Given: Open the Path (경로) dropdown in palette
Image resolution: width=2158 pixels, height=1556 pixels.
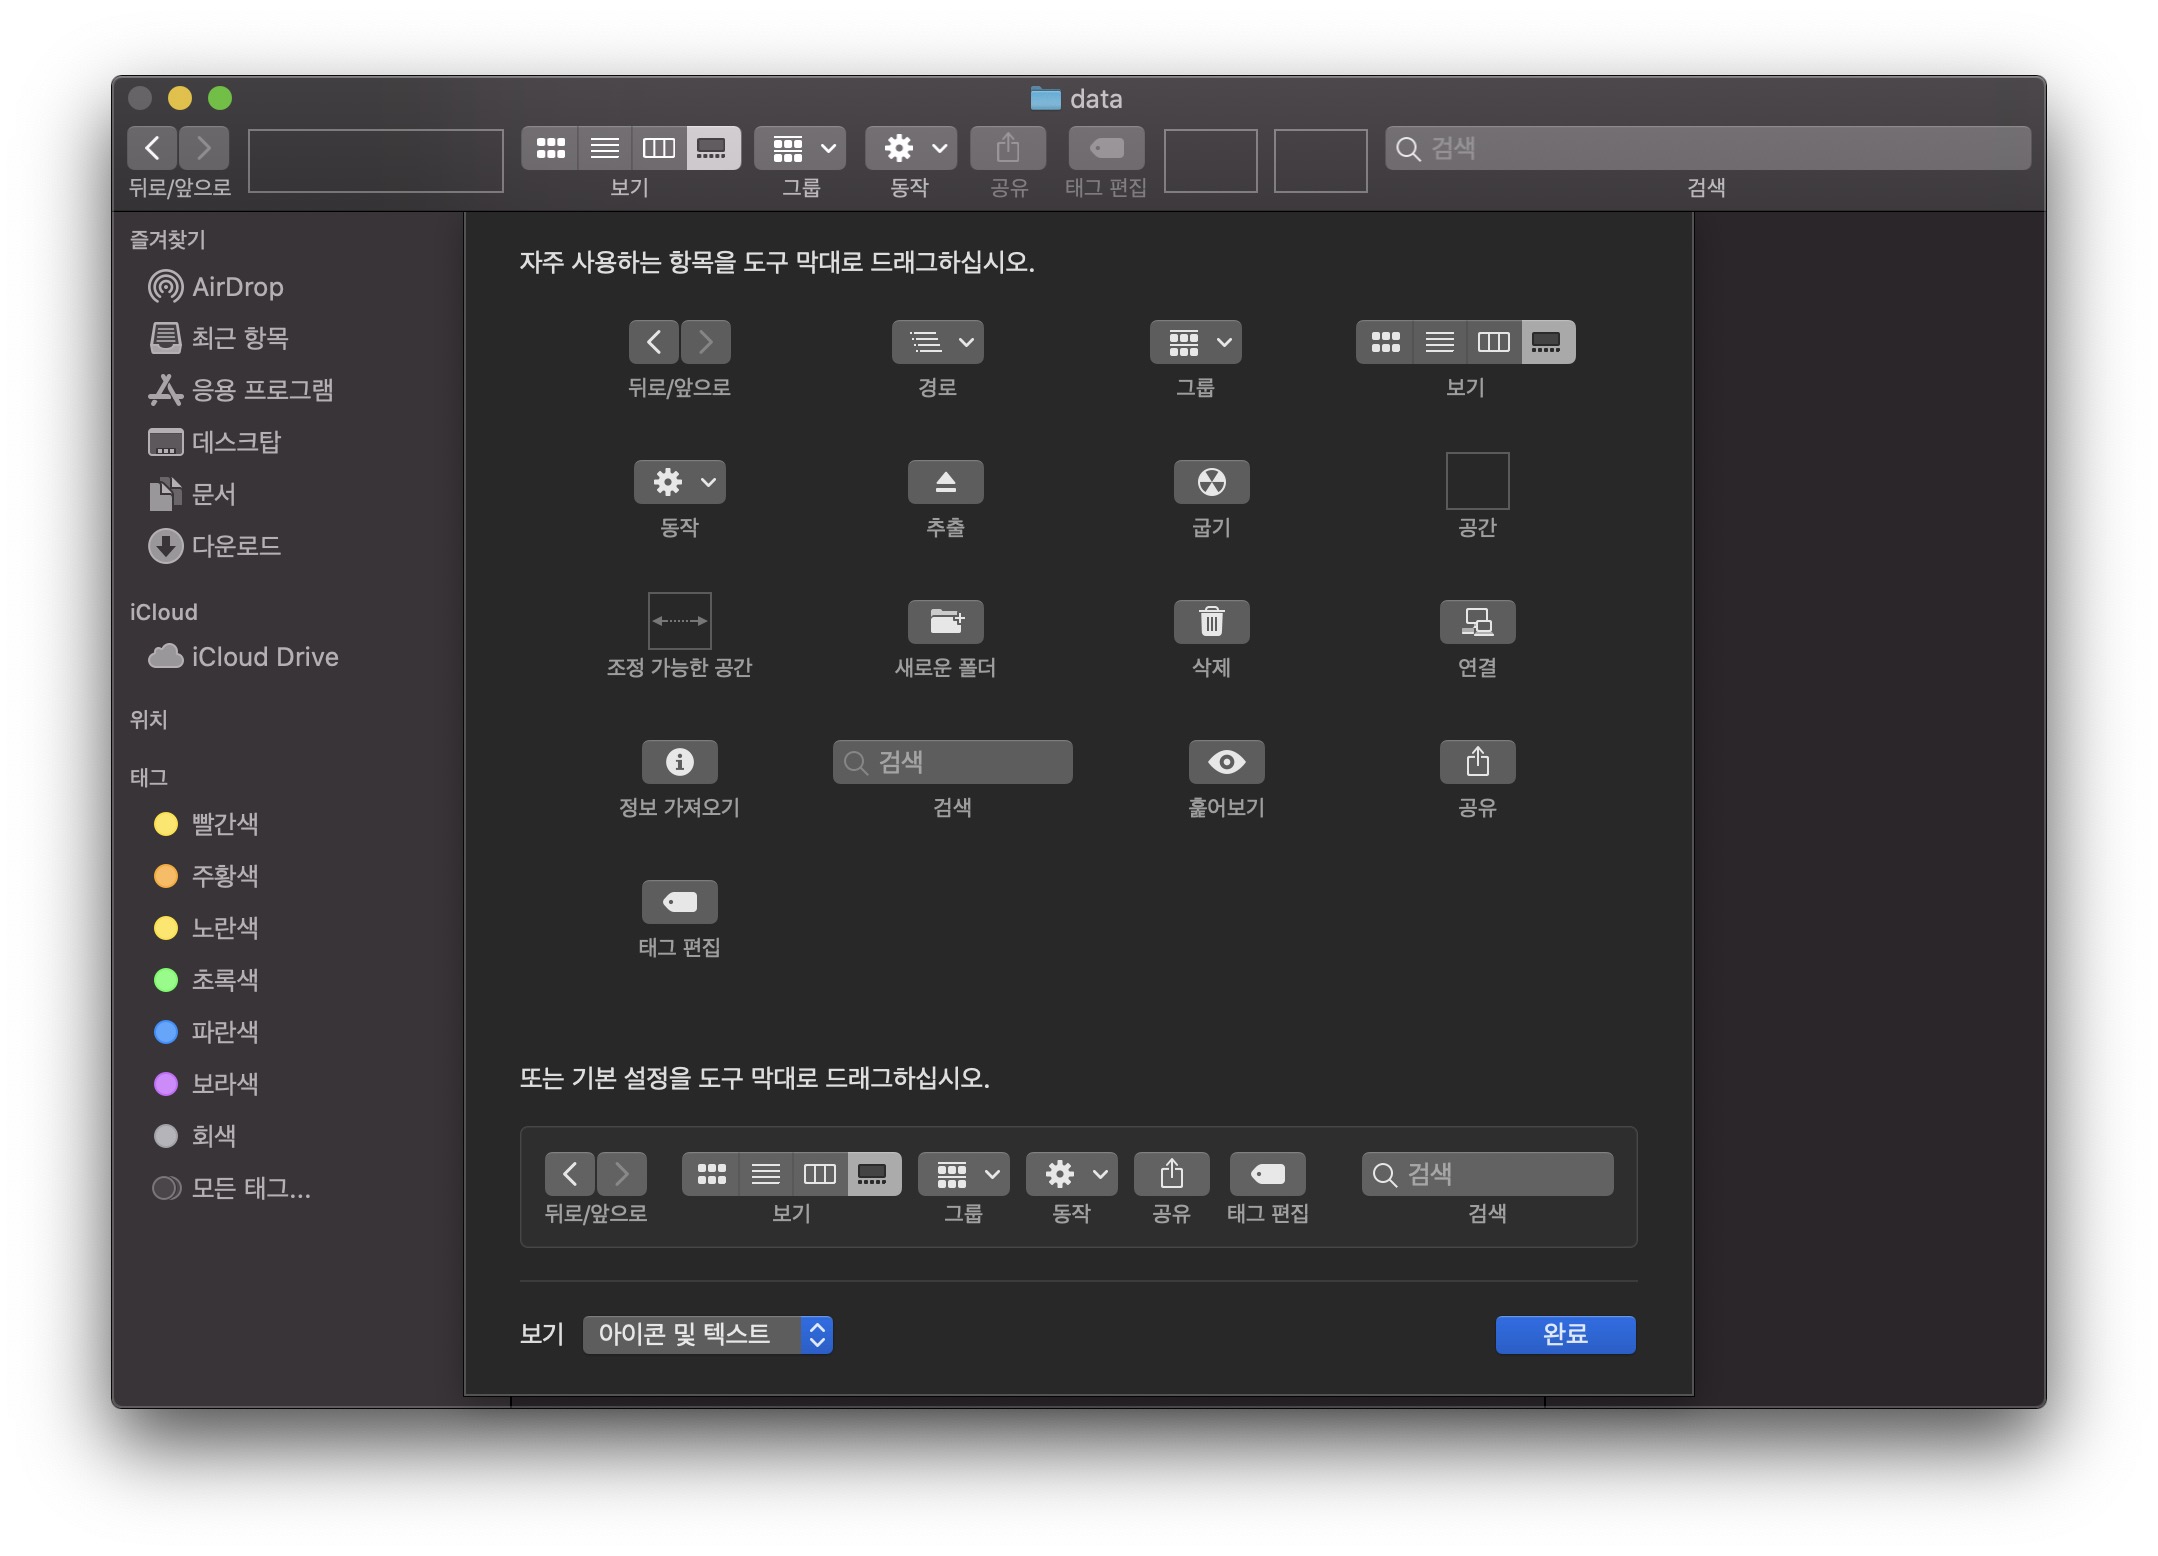Looking at the screenshot, I should click(937, 343).
